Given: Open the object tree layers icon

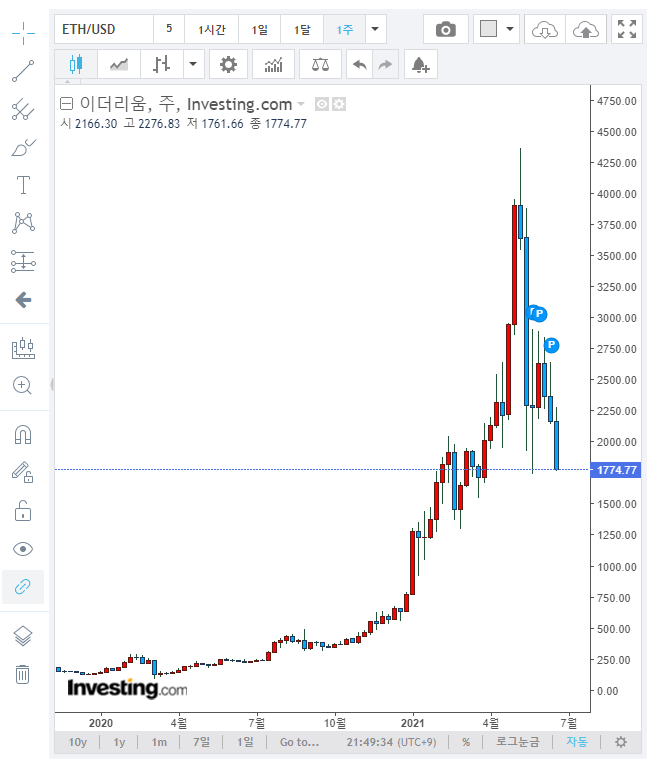Looking at the screenshot, I should pyautogui.click(x=23, y=635).
